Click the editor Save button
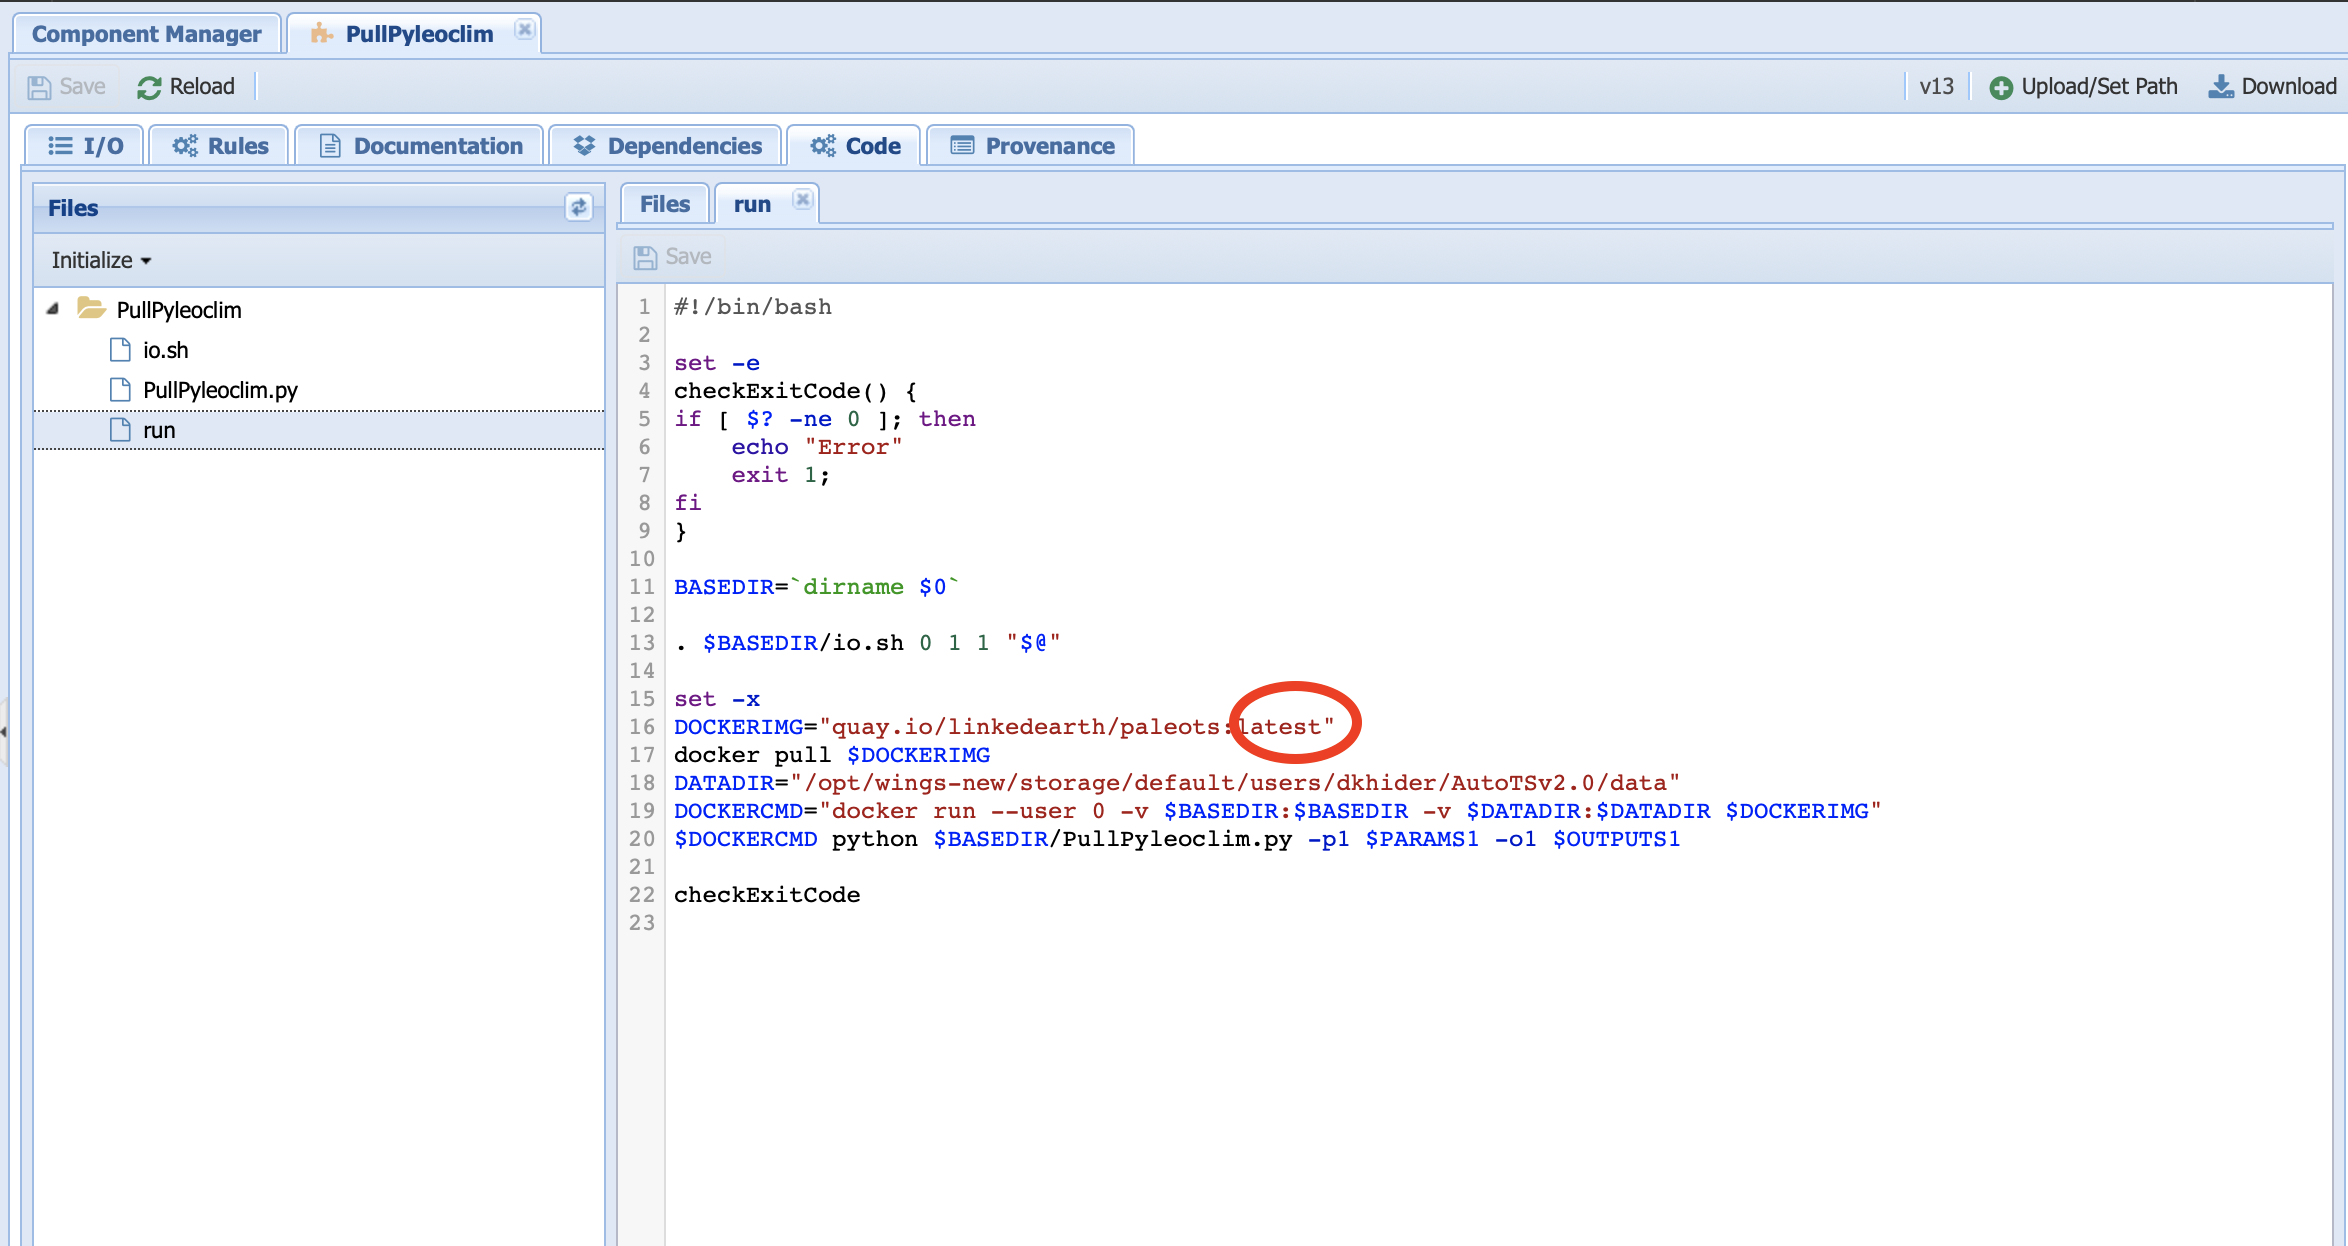 click(x=672, y=257)
